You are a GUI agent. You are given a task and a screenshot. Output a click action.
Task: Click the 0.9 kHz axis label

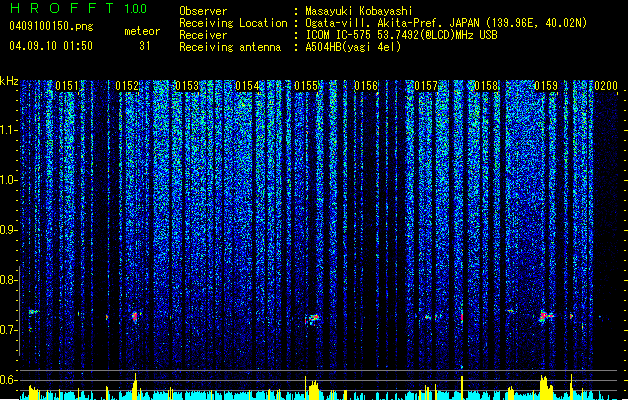click(x=8, y=230)
